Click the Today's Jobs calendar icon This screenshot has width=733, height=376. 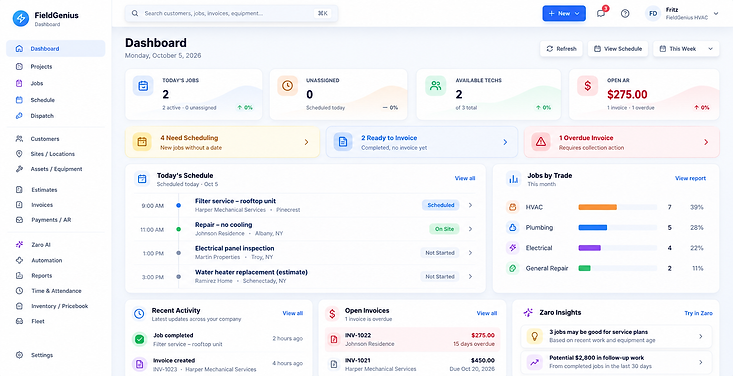coord(143,86)
